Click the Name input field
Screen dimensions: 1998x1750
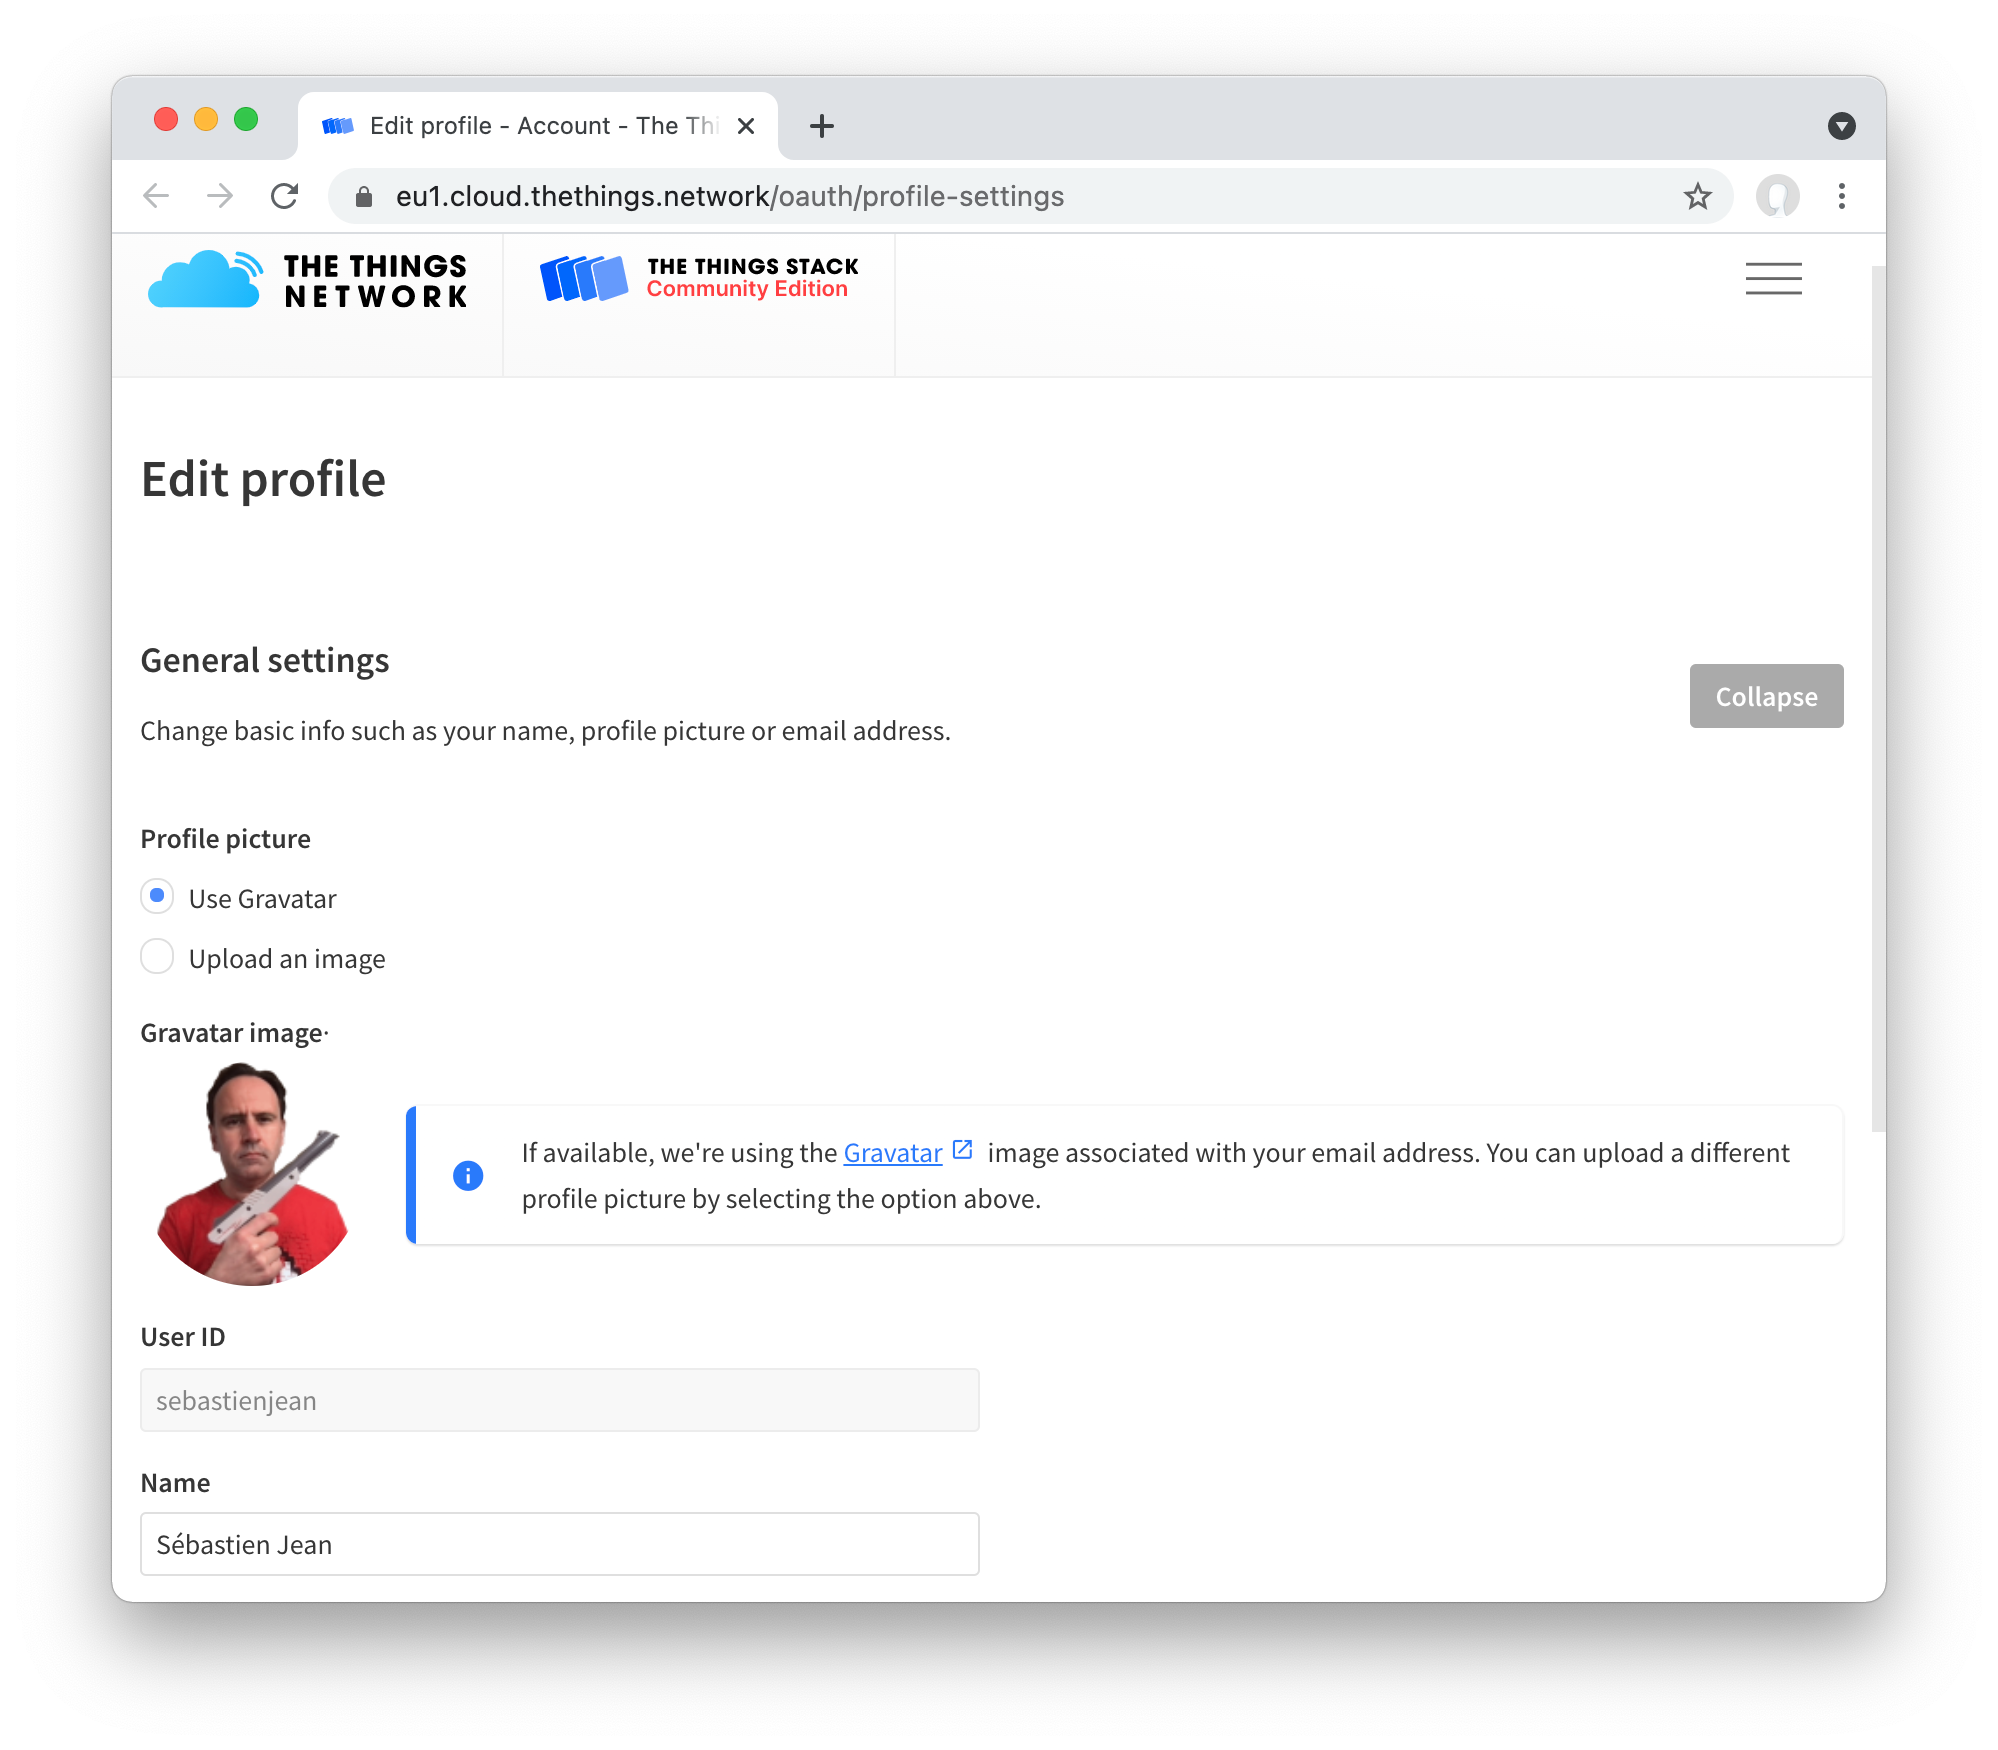click(x=559, y=1544)
